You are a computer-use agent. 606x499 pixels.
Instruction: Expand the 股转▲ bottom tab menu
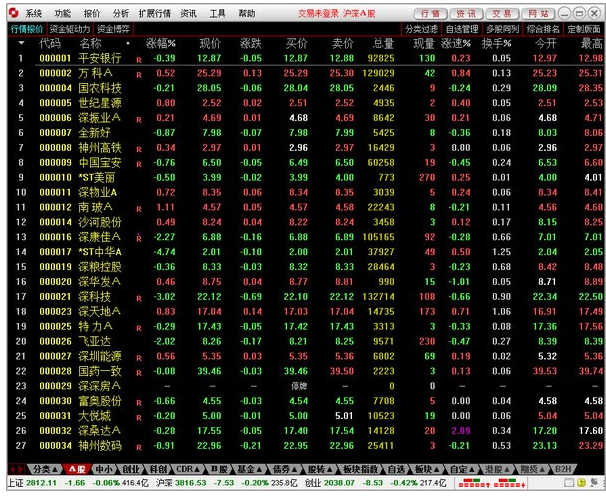320,469
